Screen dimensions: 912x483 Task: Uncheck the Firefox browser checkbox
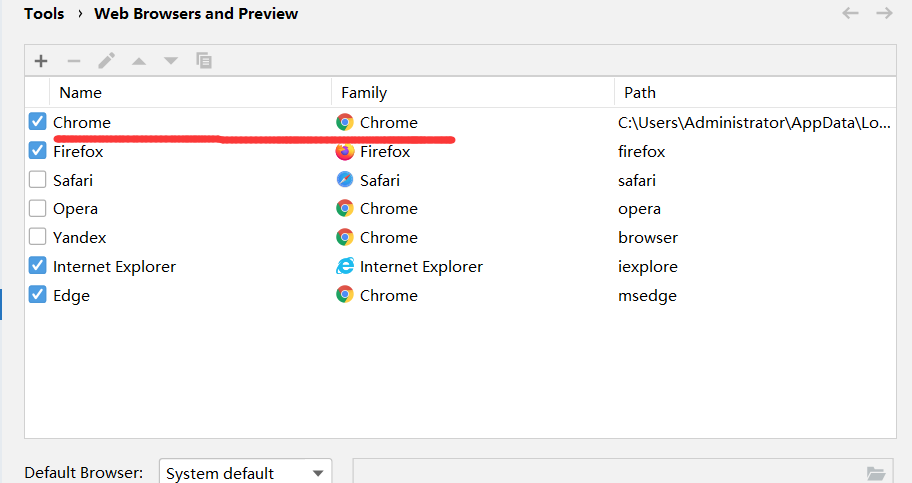pyautogui.click(x=38, y=151)
